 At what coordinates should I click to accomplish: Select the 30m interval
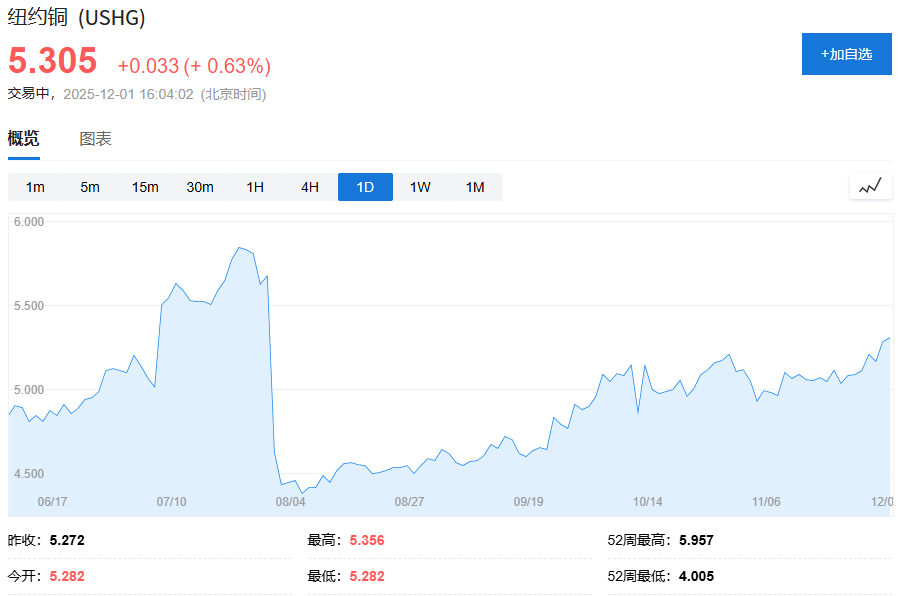(200, 187)
